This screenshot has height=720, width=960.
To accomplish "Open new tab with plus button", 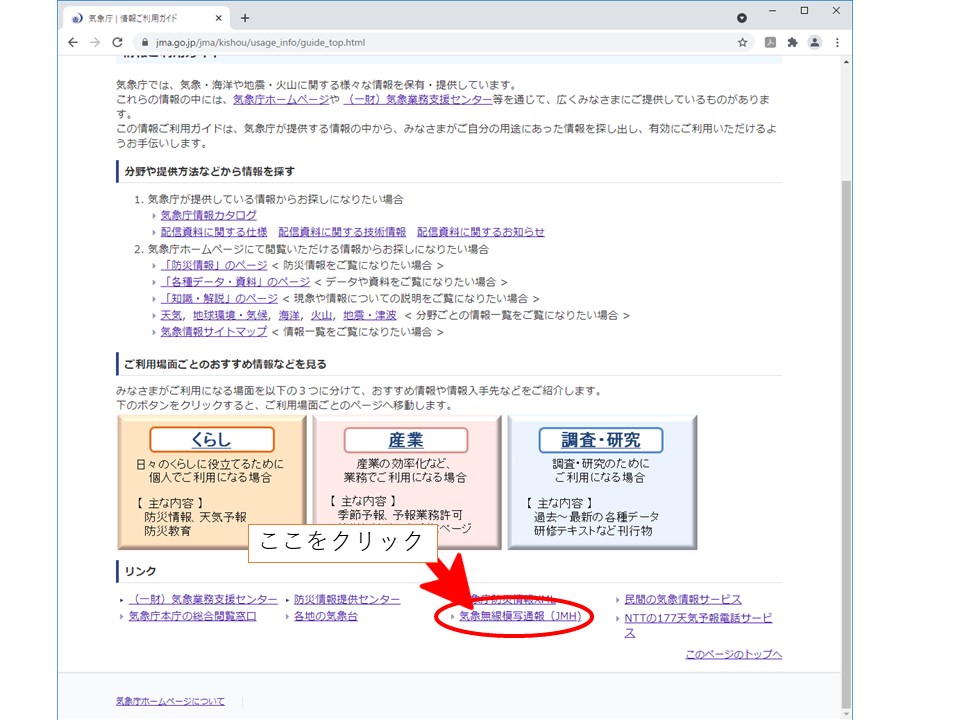I will (x=245, y=18).
